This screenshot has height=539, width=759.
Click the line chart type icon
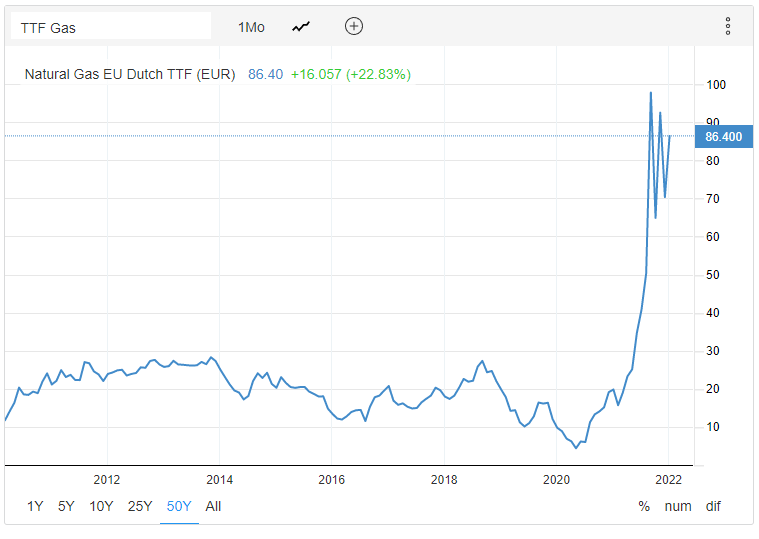pos(301,27)
